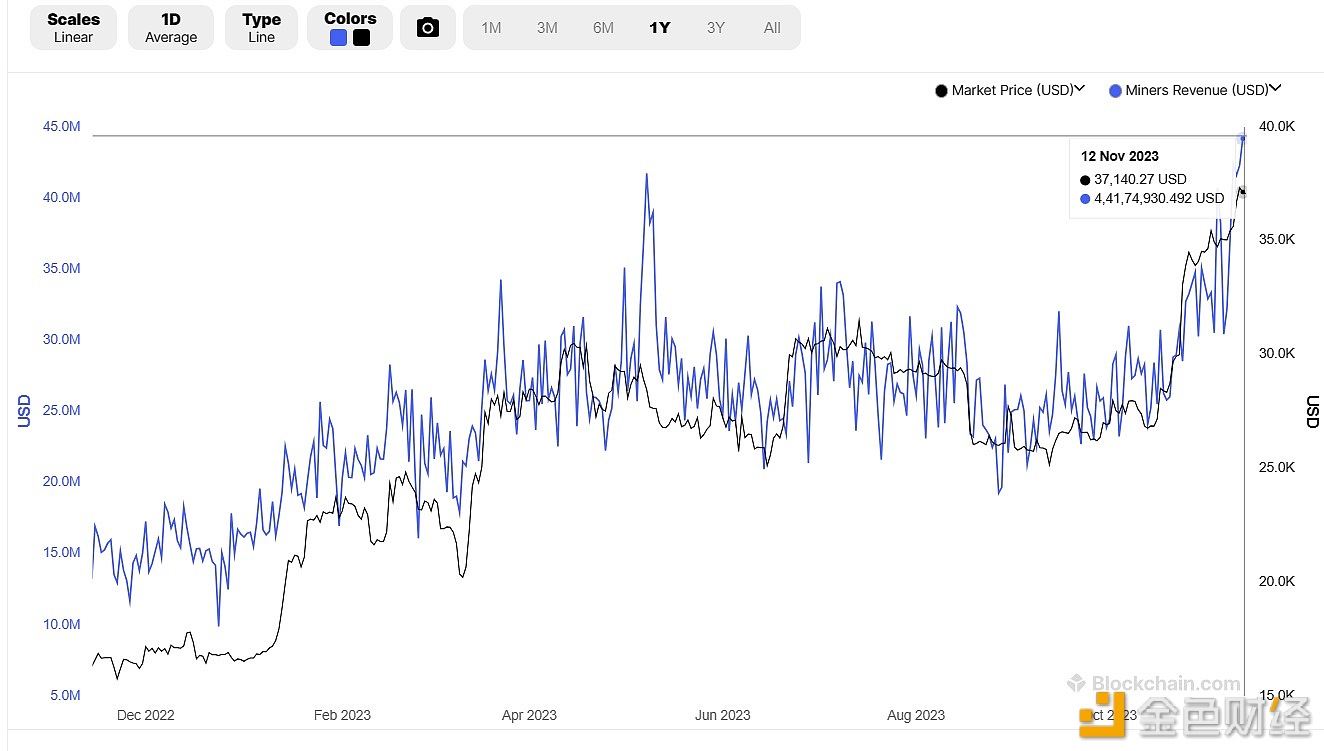Click the 4,41,74,930.492 USD tooltip value
The width and height of the screenshot is (1324, 751).
1159,198
